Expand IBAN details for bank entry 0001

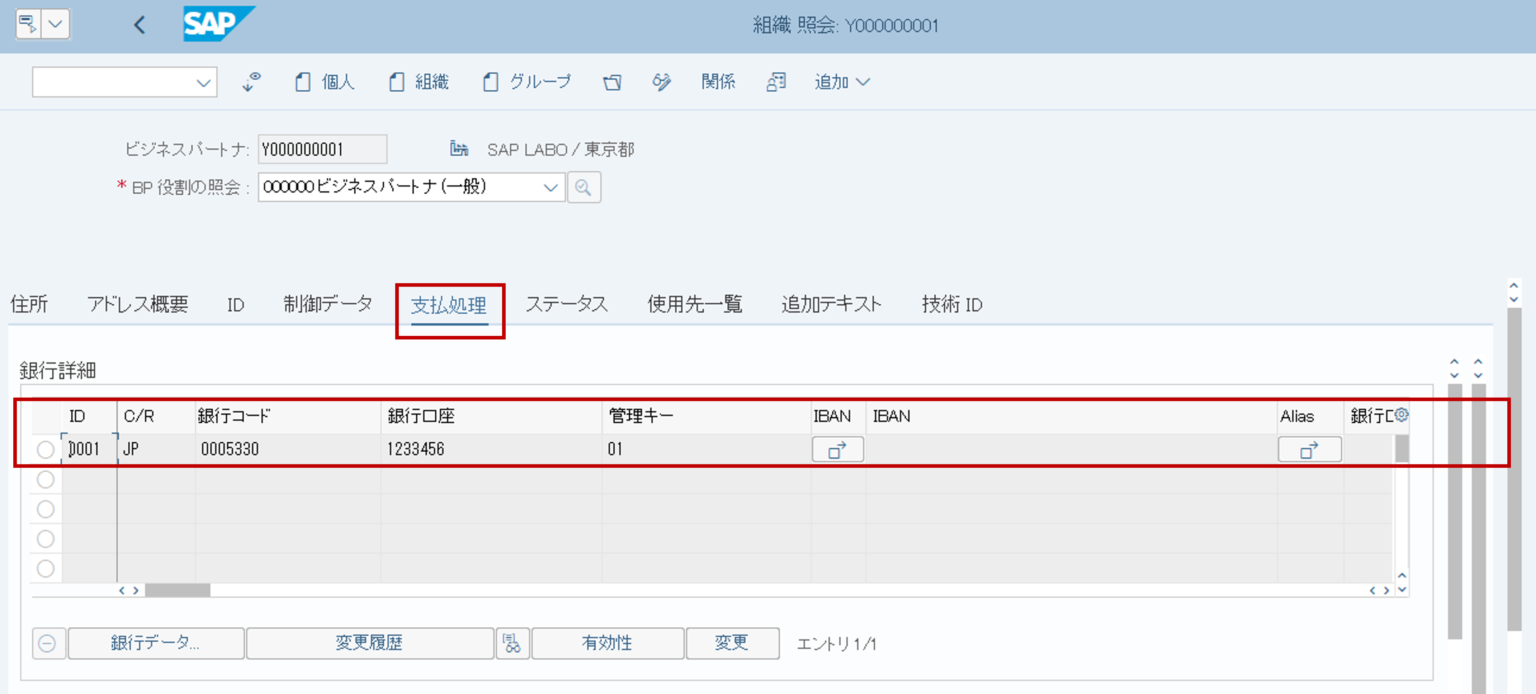point(836,449)
